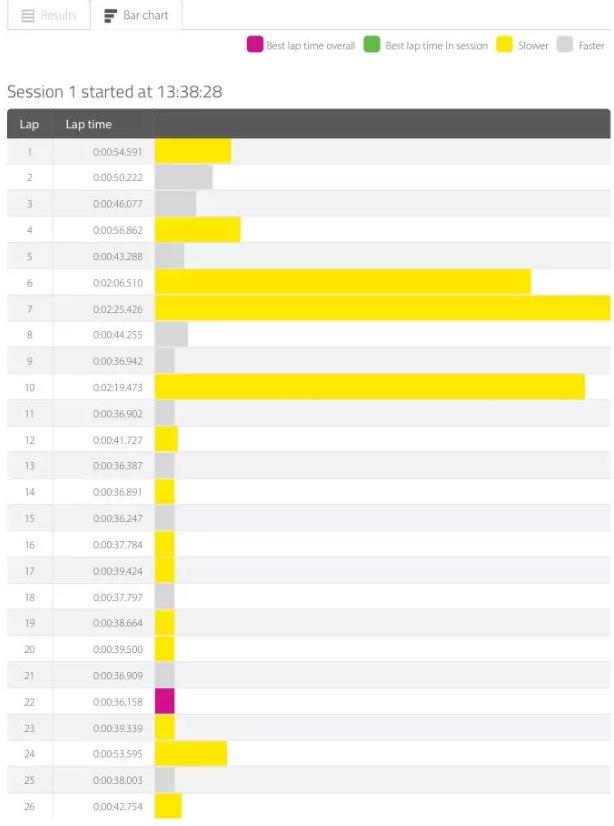
Task: Click the Best lap time overall label
Action: click(311, 46)
